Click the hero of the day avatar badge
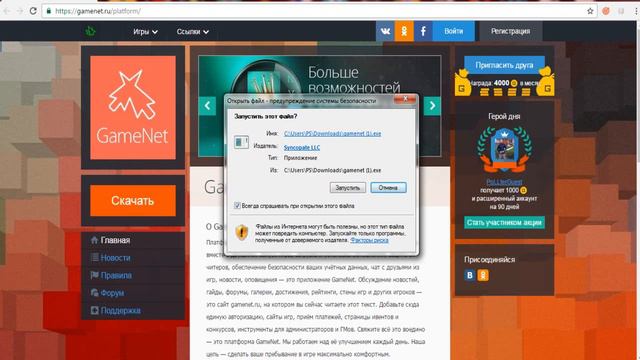 pos(504,150)
